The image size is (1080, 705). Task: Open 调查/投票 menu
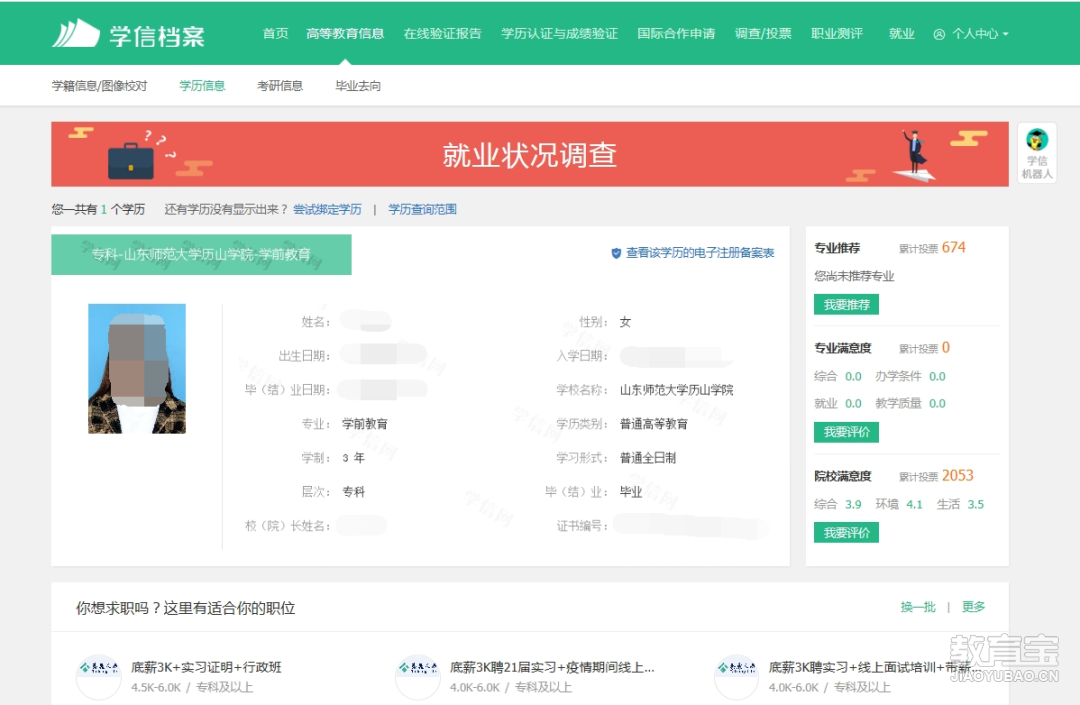(x=762, y=33)
